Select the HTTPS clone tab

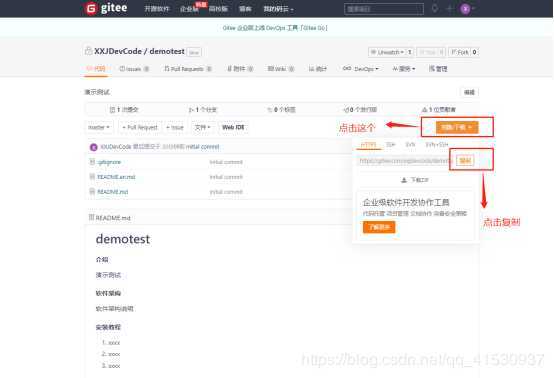pos(369,145)
